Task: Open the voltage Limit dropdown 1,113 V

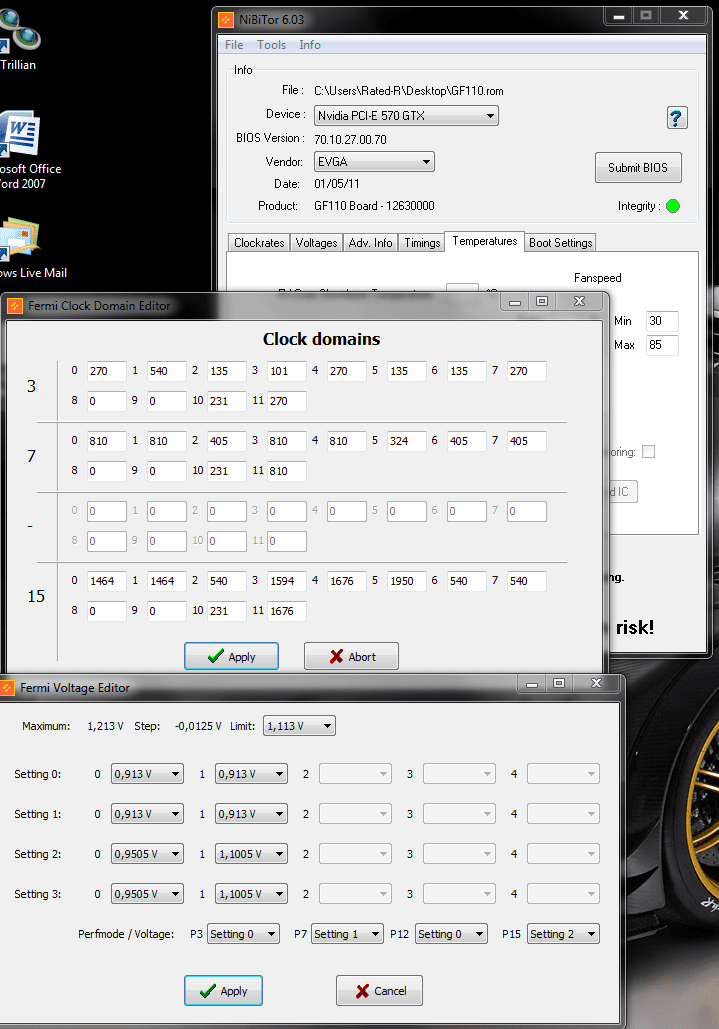Action: coord(299,726)
